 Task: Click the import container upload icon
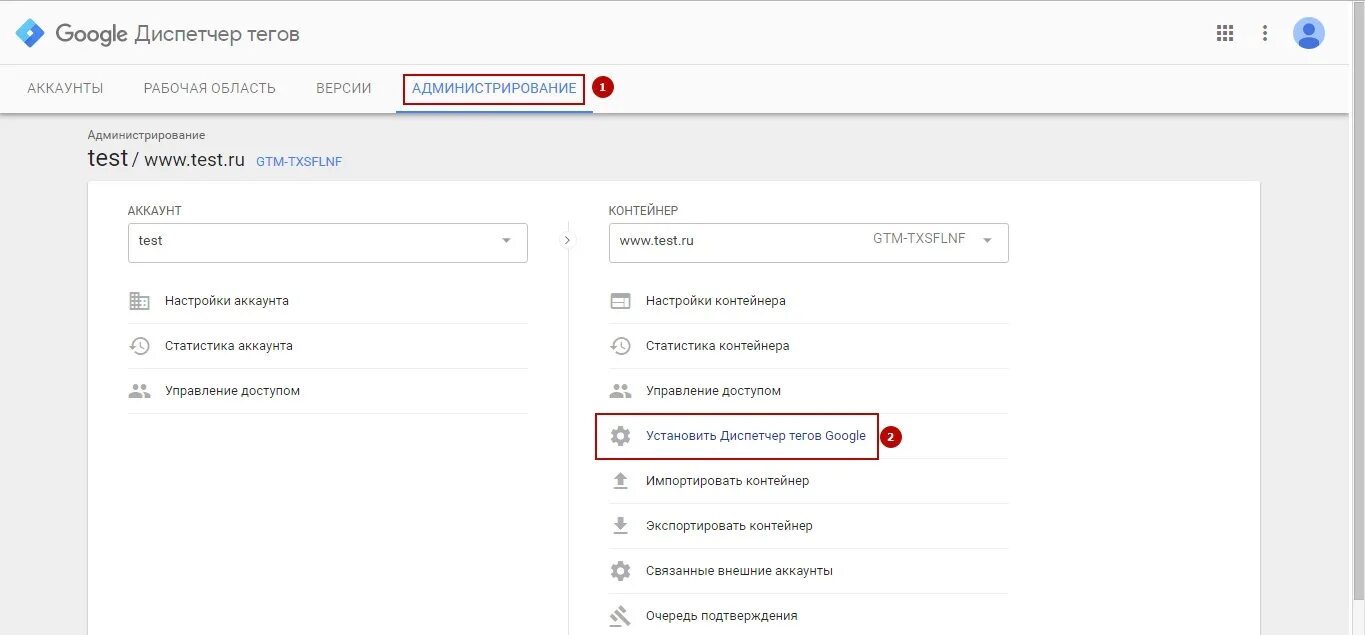coord(620,481)
